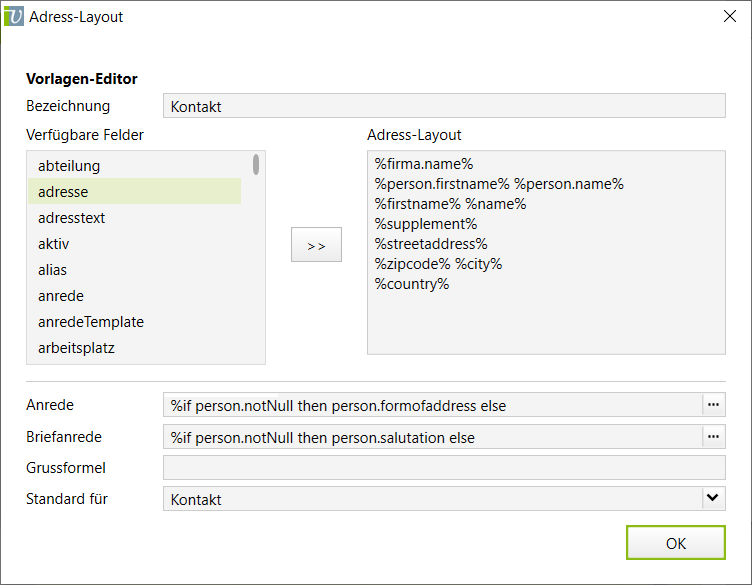Expand the Standard für dropdown arrow
Screen dimensions: 752x585
(712, 499)
